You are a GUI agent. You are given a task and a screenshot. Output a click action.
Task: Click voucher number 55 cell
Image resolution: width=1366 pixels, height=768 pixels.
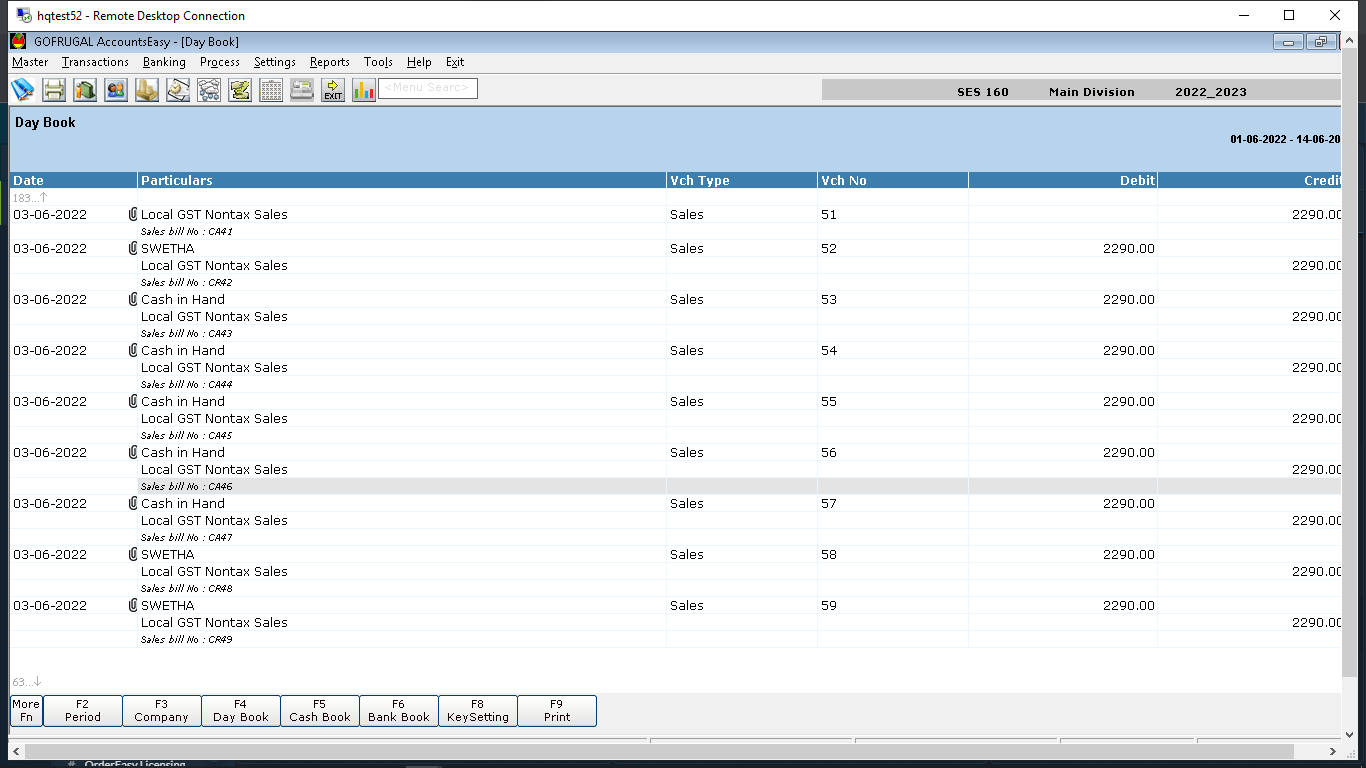893,401
